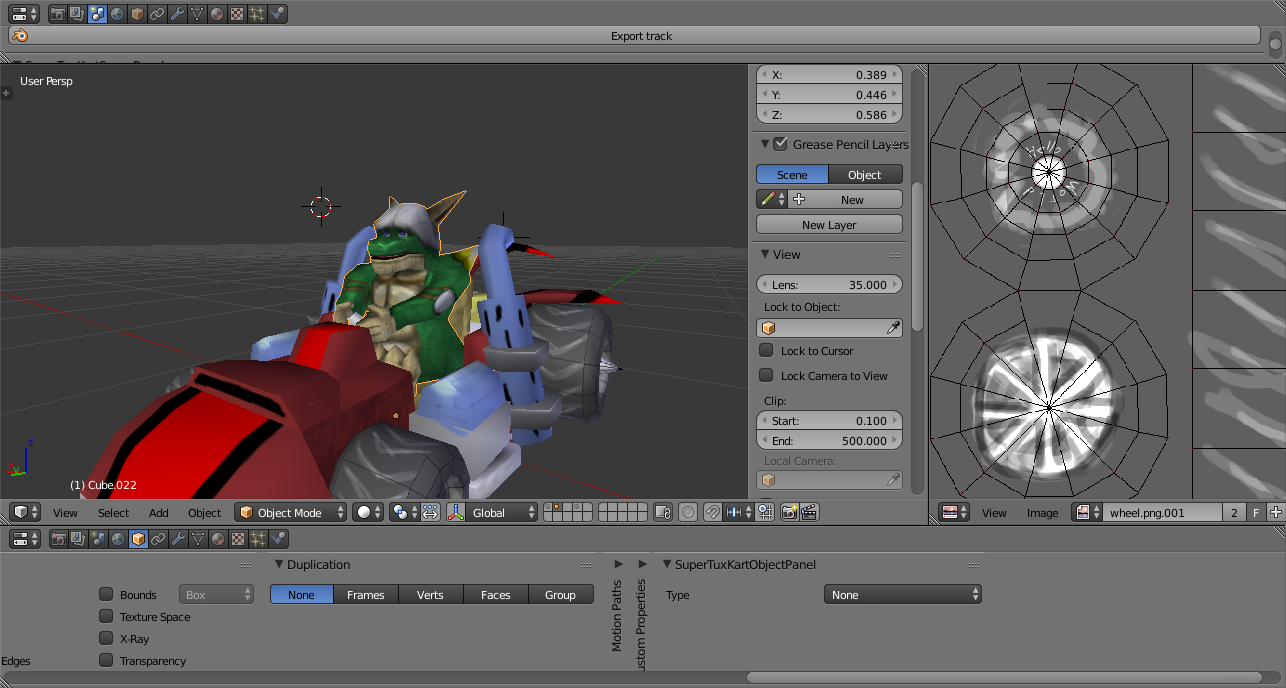Viewport: 1286px width, 688px height.
Task: Click the Modifiers wrench icon in bottom properties header
Action: click(x=177, y=539)
